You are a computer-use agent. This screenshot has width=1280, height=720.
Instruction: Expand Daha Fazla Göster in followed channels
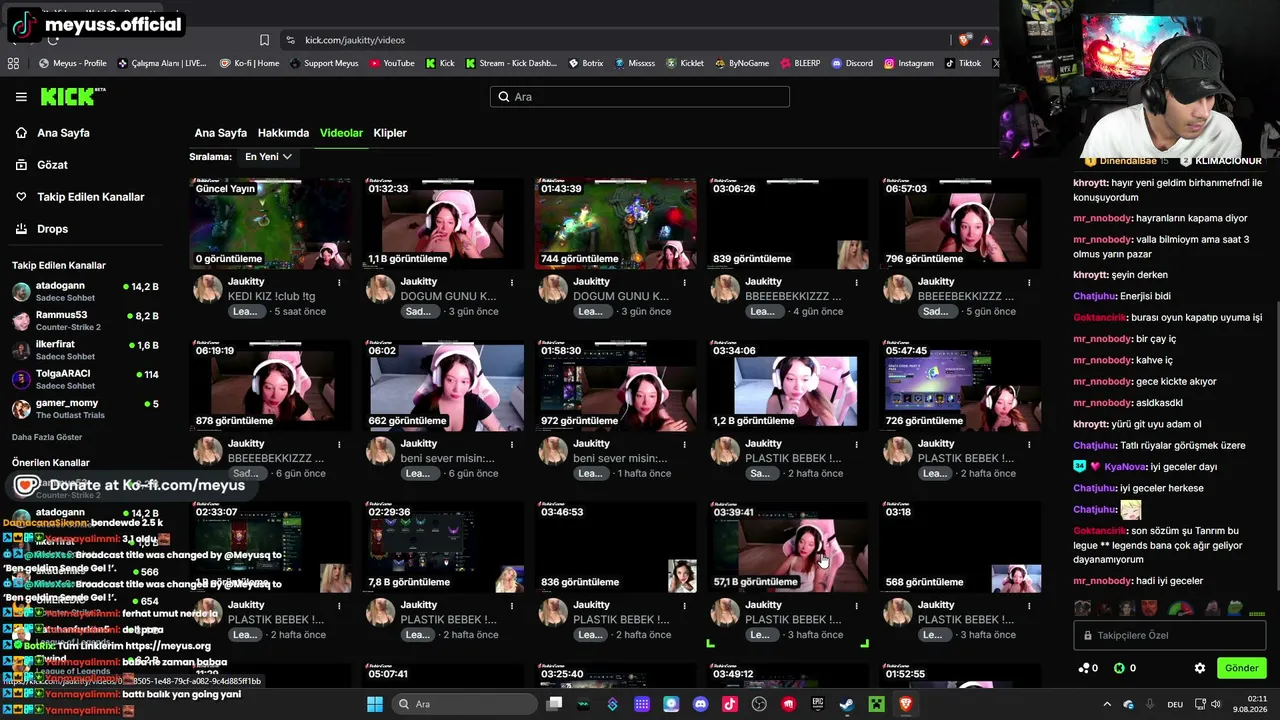tap(47, 437)
